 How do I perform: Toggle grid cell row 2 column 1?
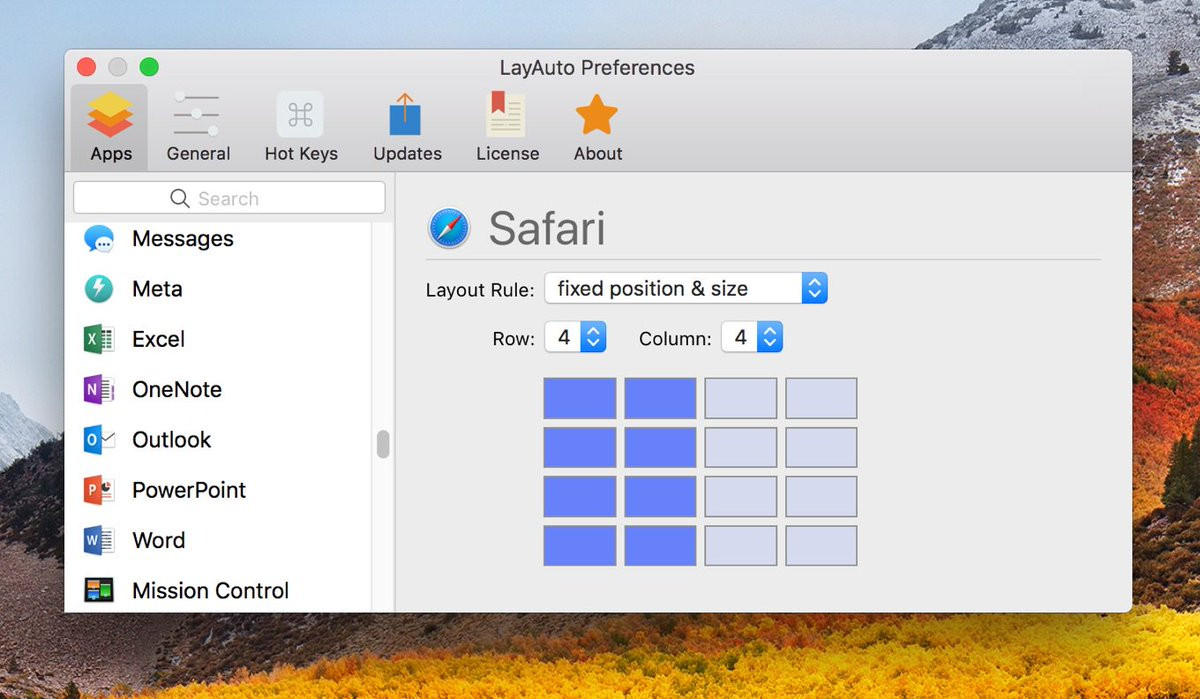(x=580, y=447)
